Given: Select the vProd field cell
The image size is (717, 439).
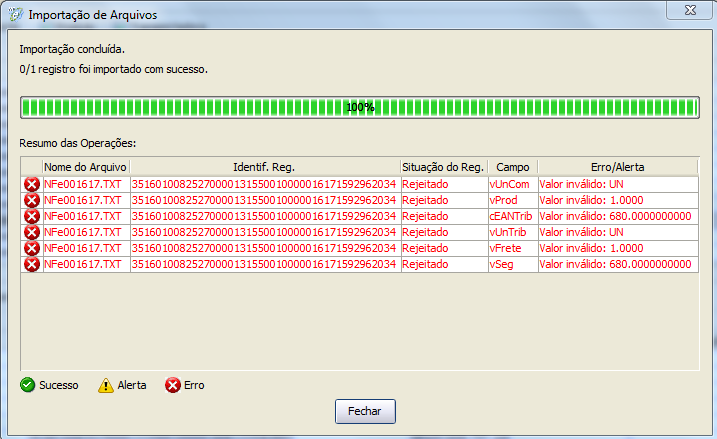Looking at the screenshot, I should [x=513, y=200].
